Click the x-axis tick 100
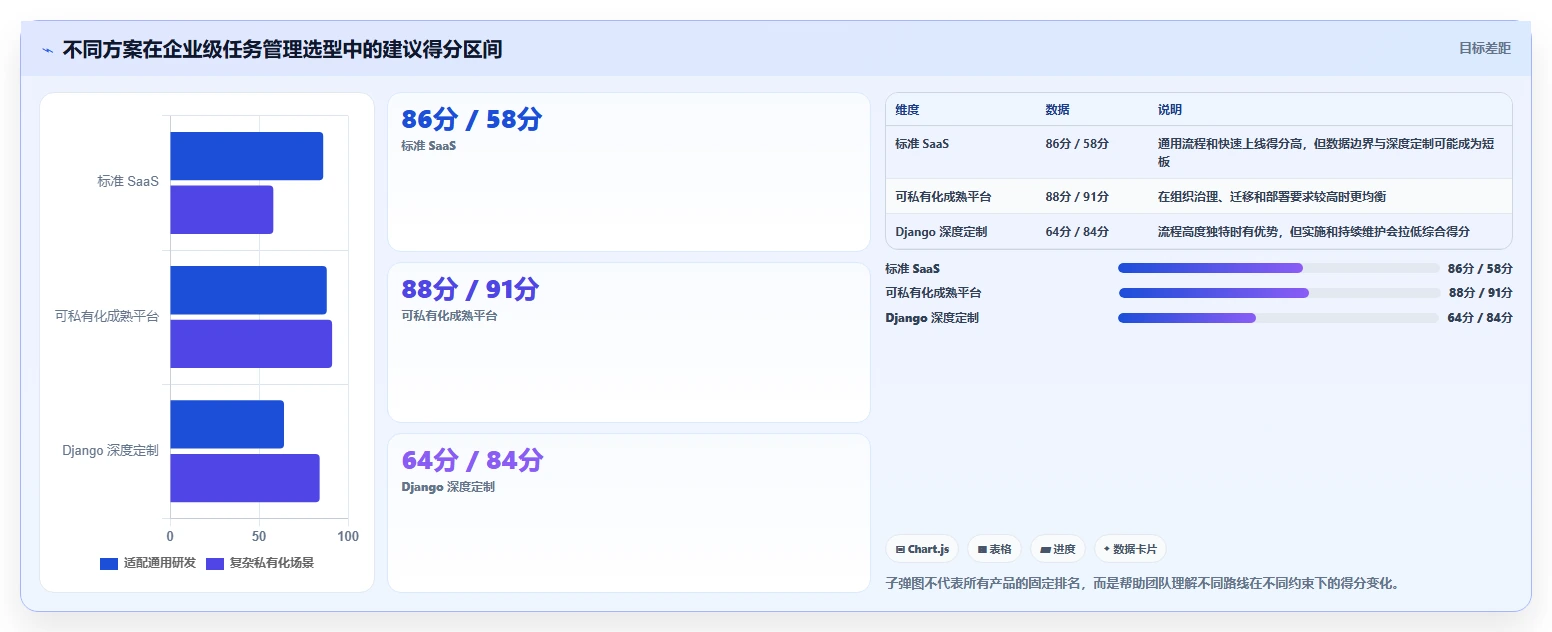1552x632 pixels. click(x=348, y=537)
